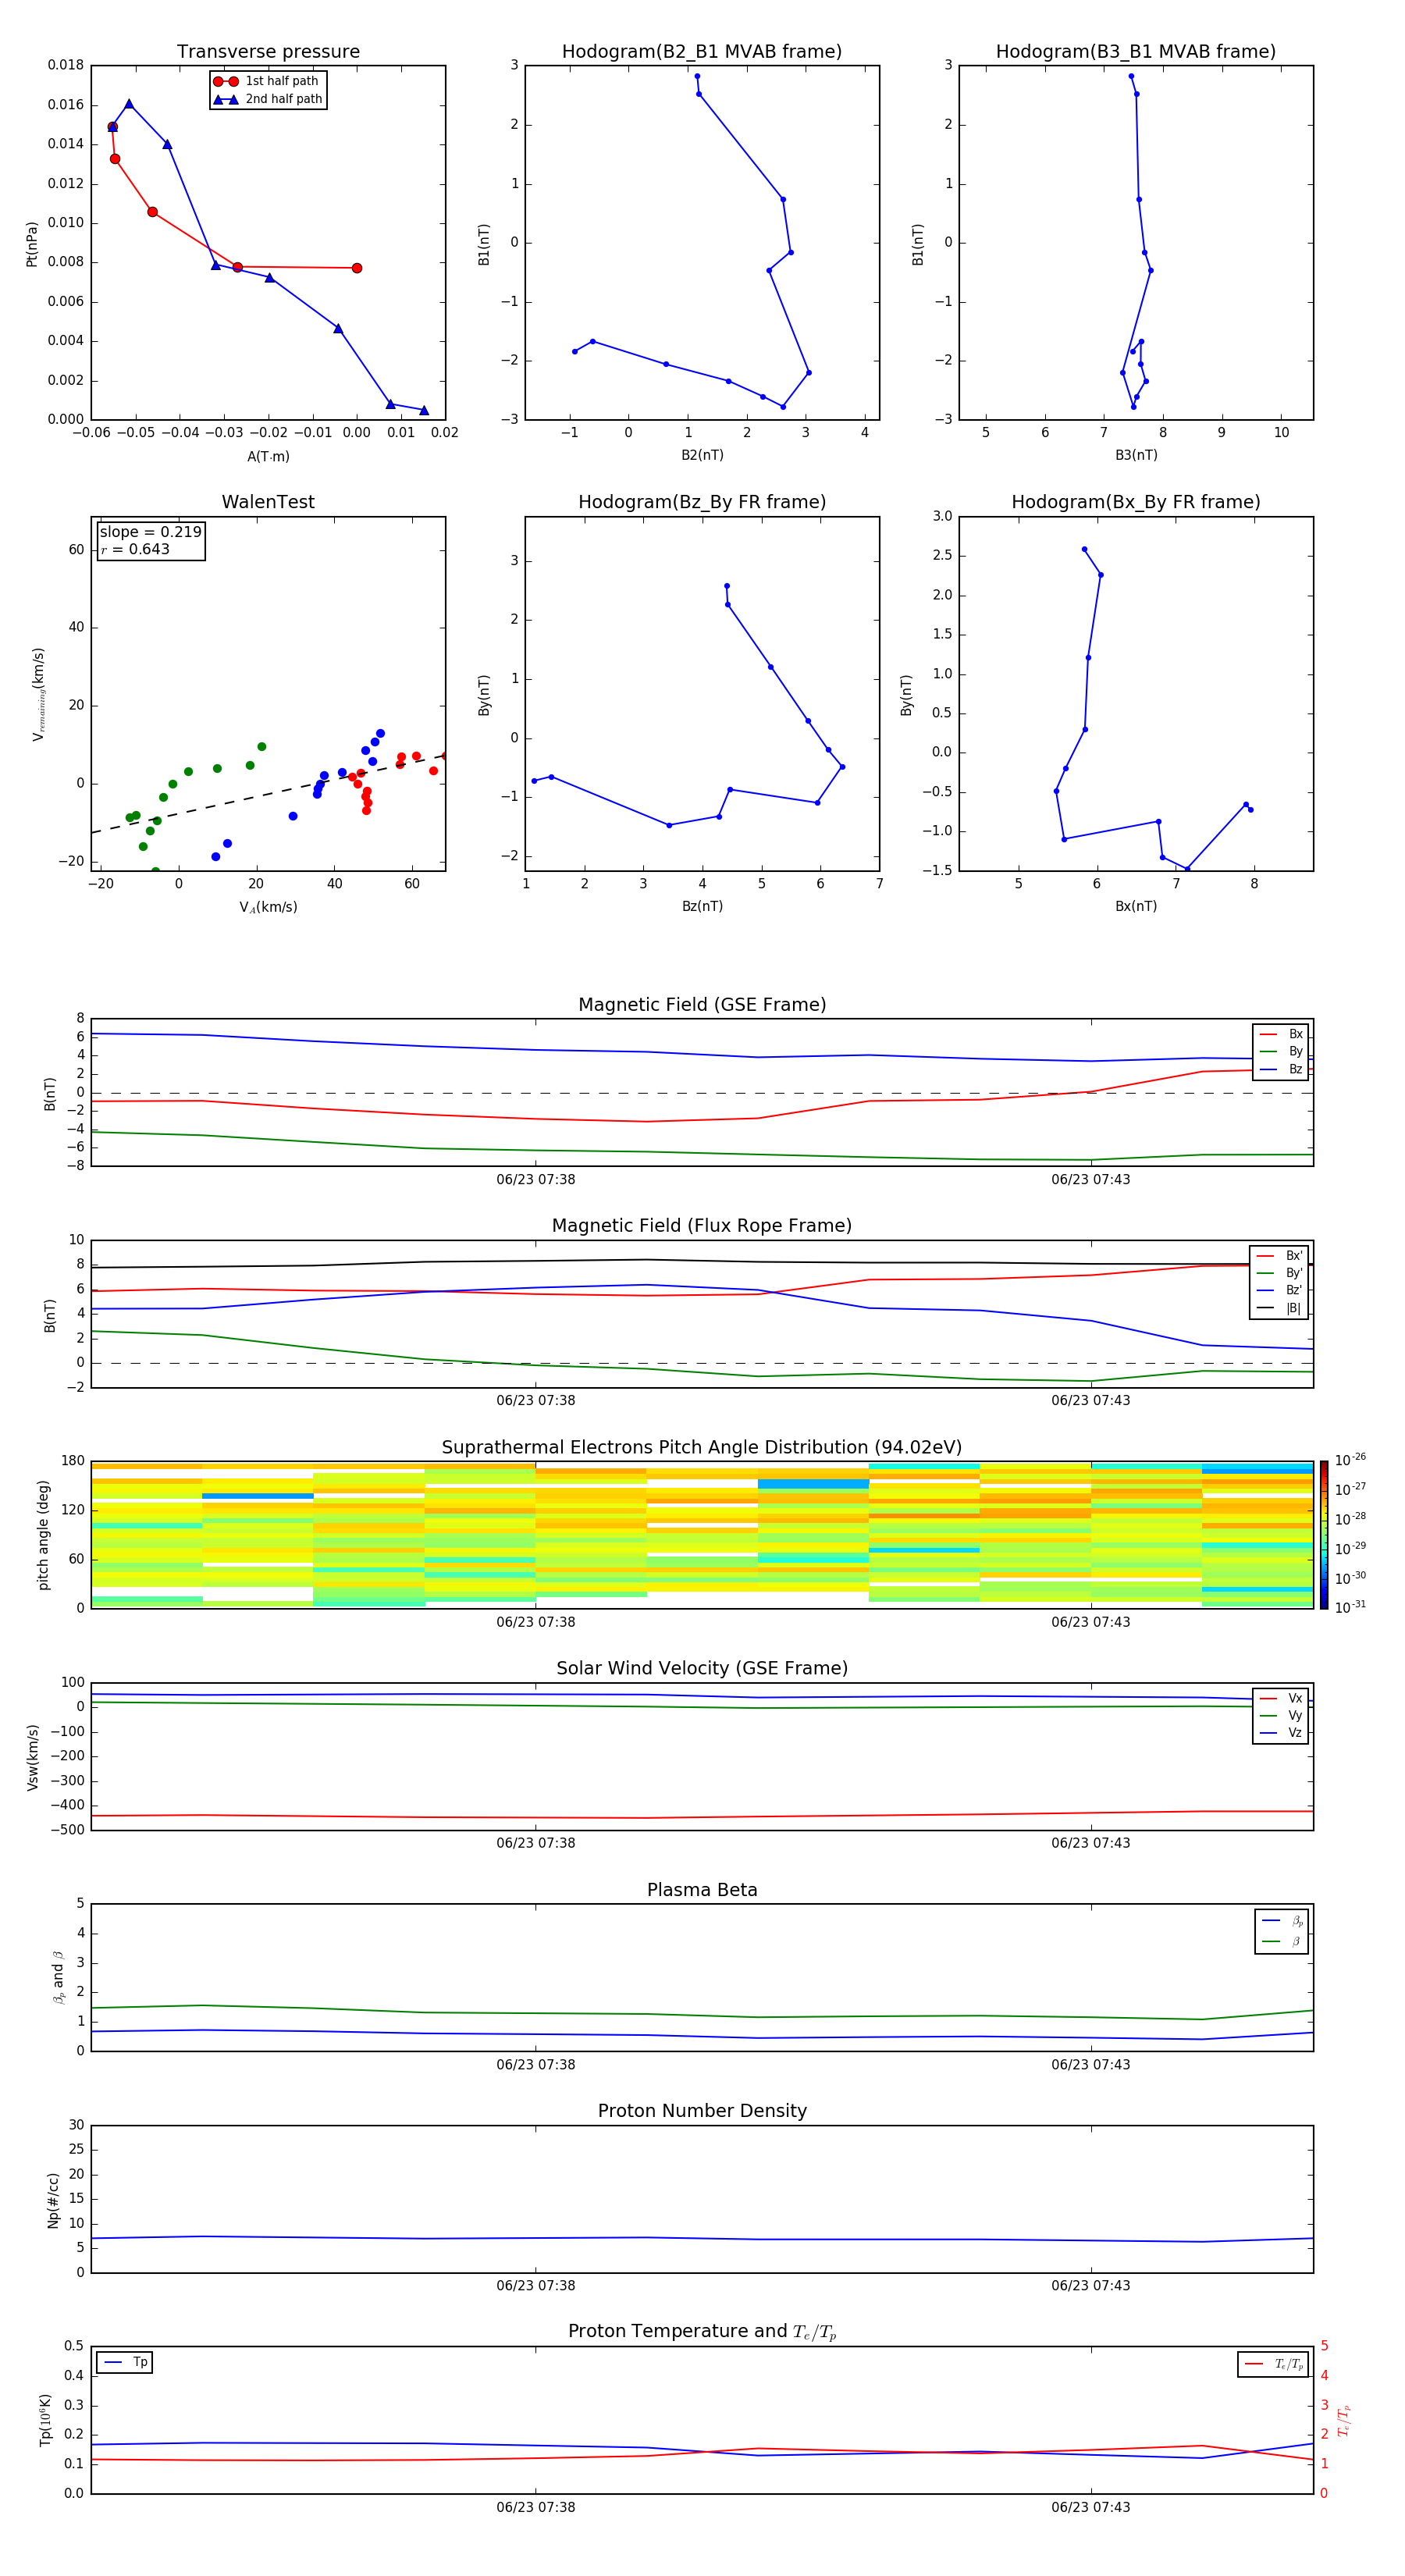Click the "B3(nT)" x-axis label
The height and width of the screenshot is (2576, 1405).
coord(1136,455)
